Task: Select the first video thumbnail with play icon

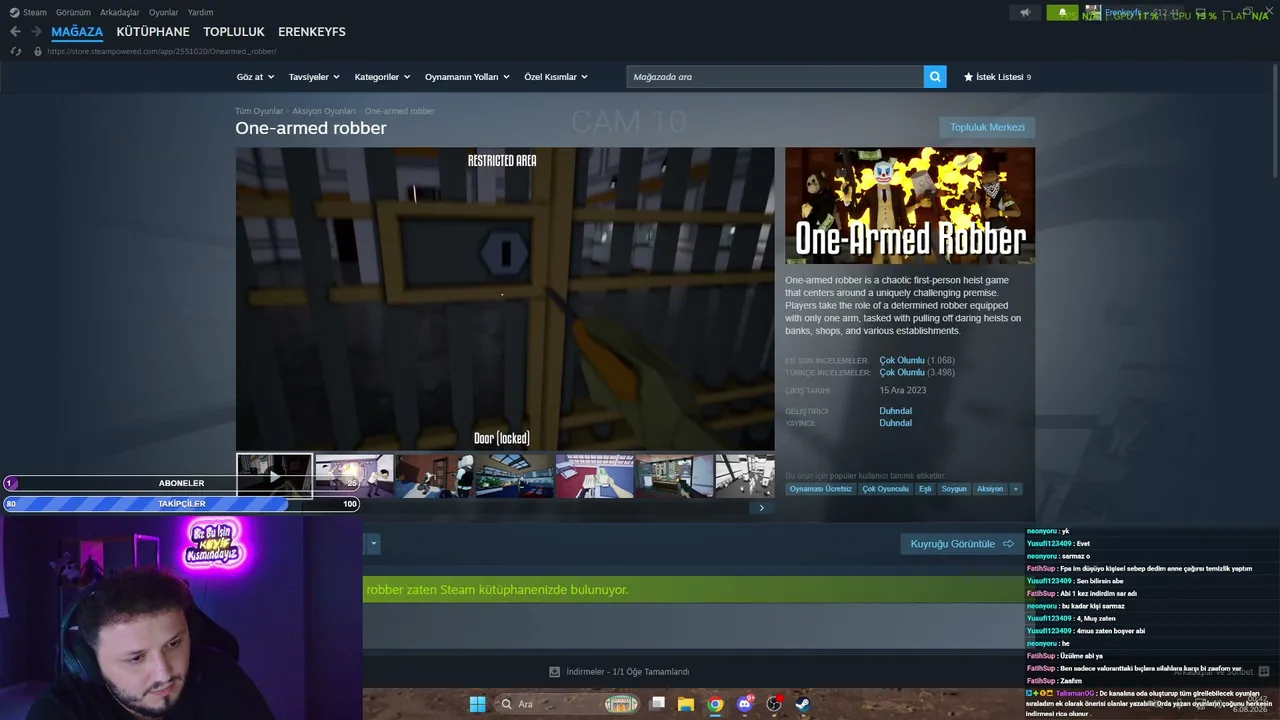Action: (x=274, y=476)
